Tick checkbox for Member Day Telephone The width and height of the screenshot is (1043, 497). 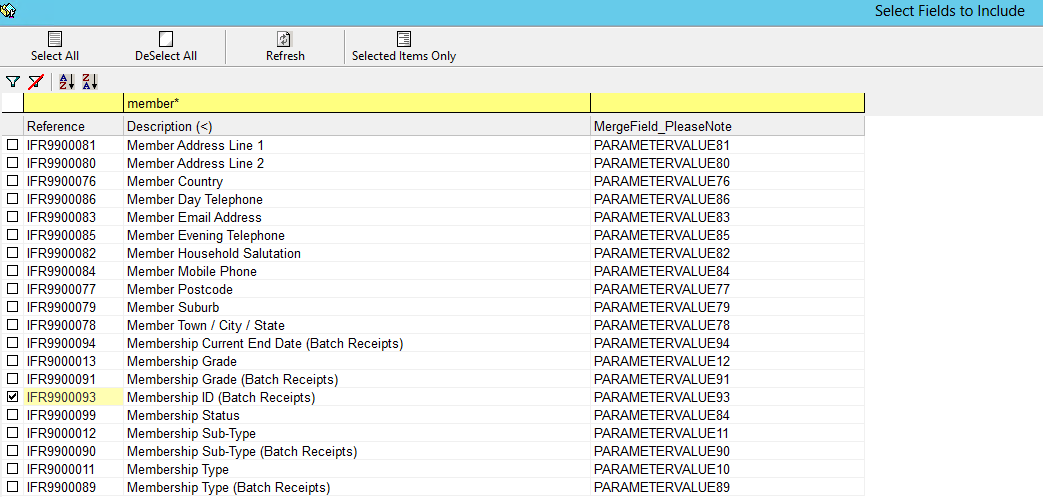point(12,198)
